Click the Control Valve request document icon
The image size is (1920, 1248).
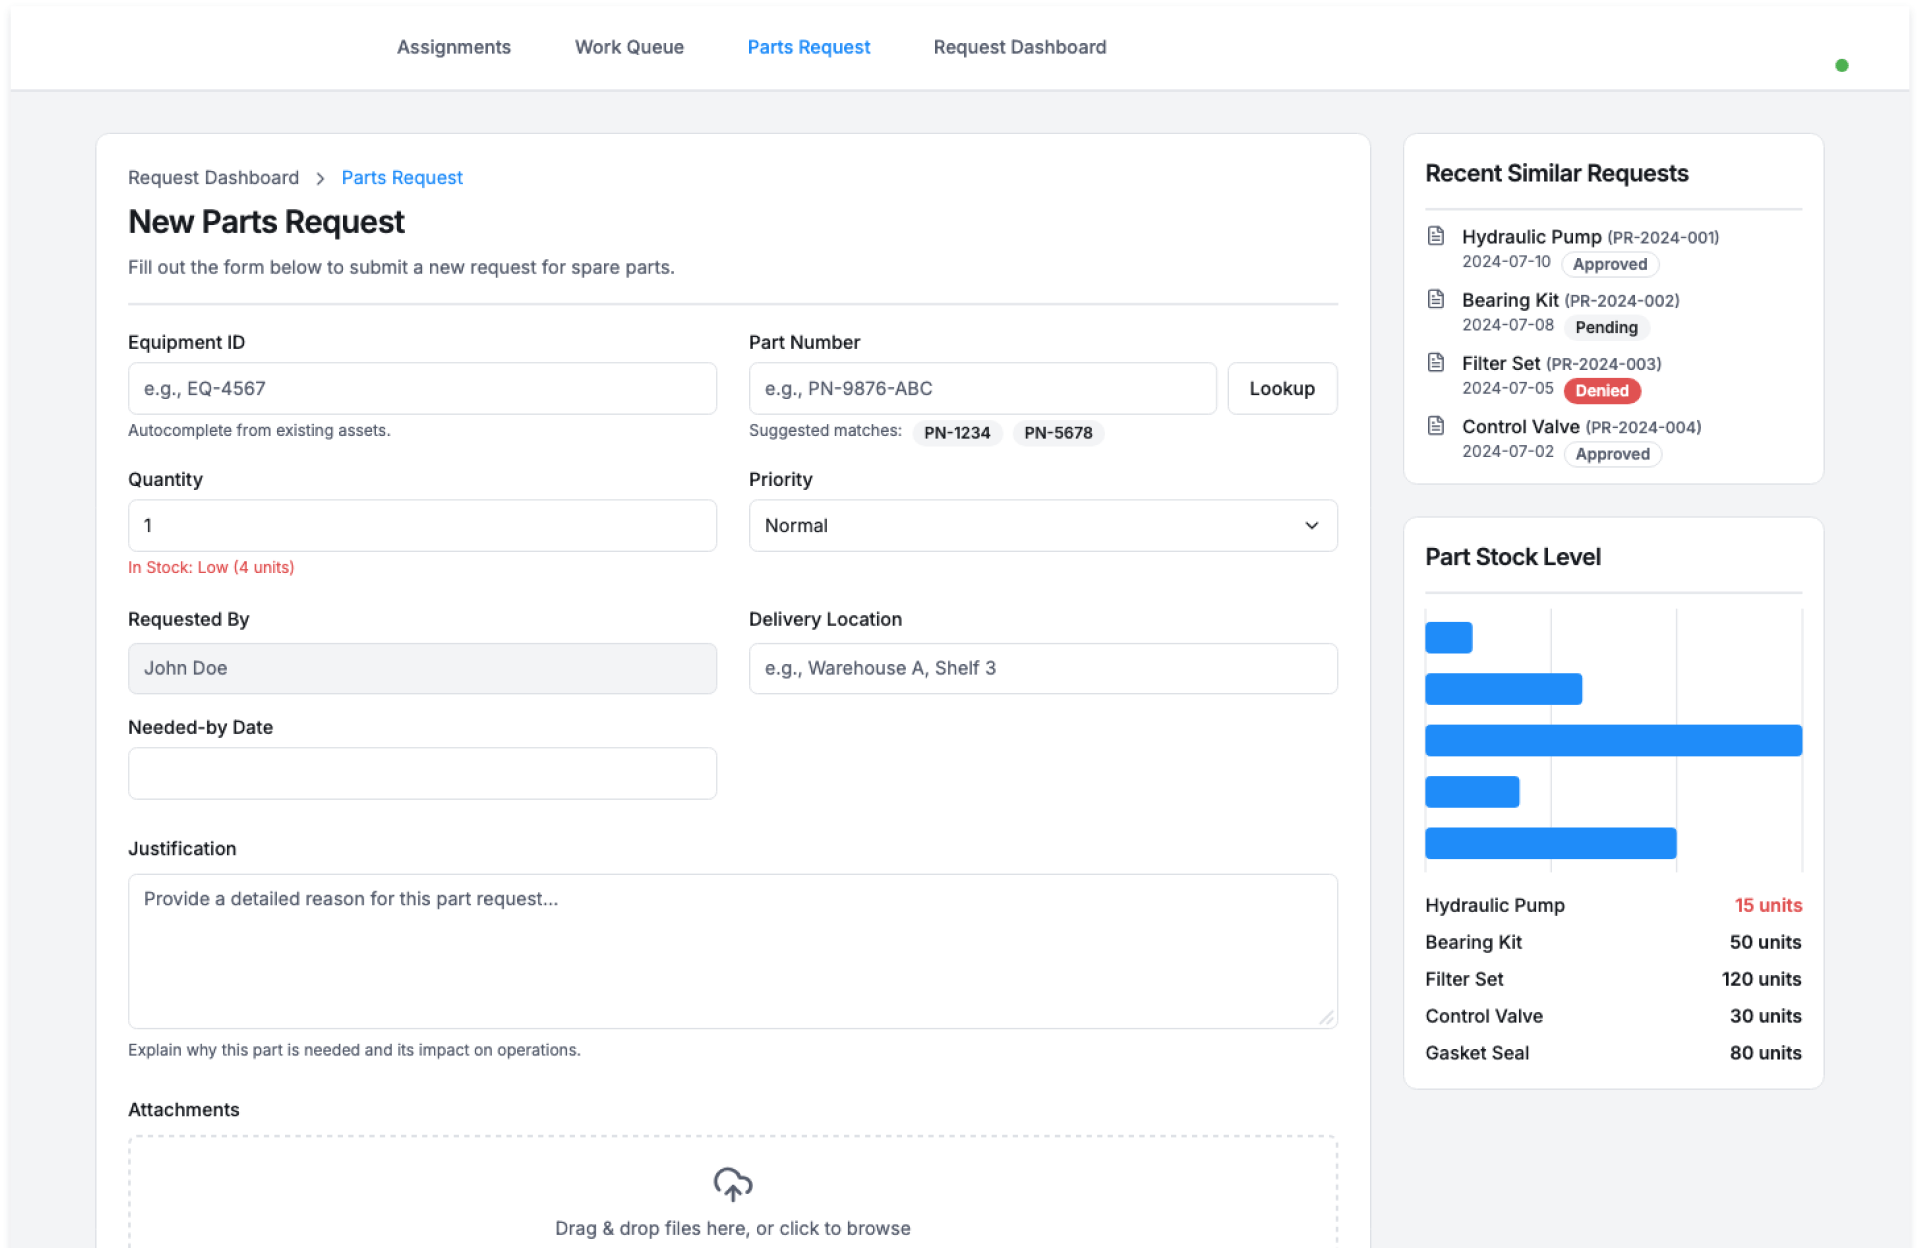(1436, 426)
